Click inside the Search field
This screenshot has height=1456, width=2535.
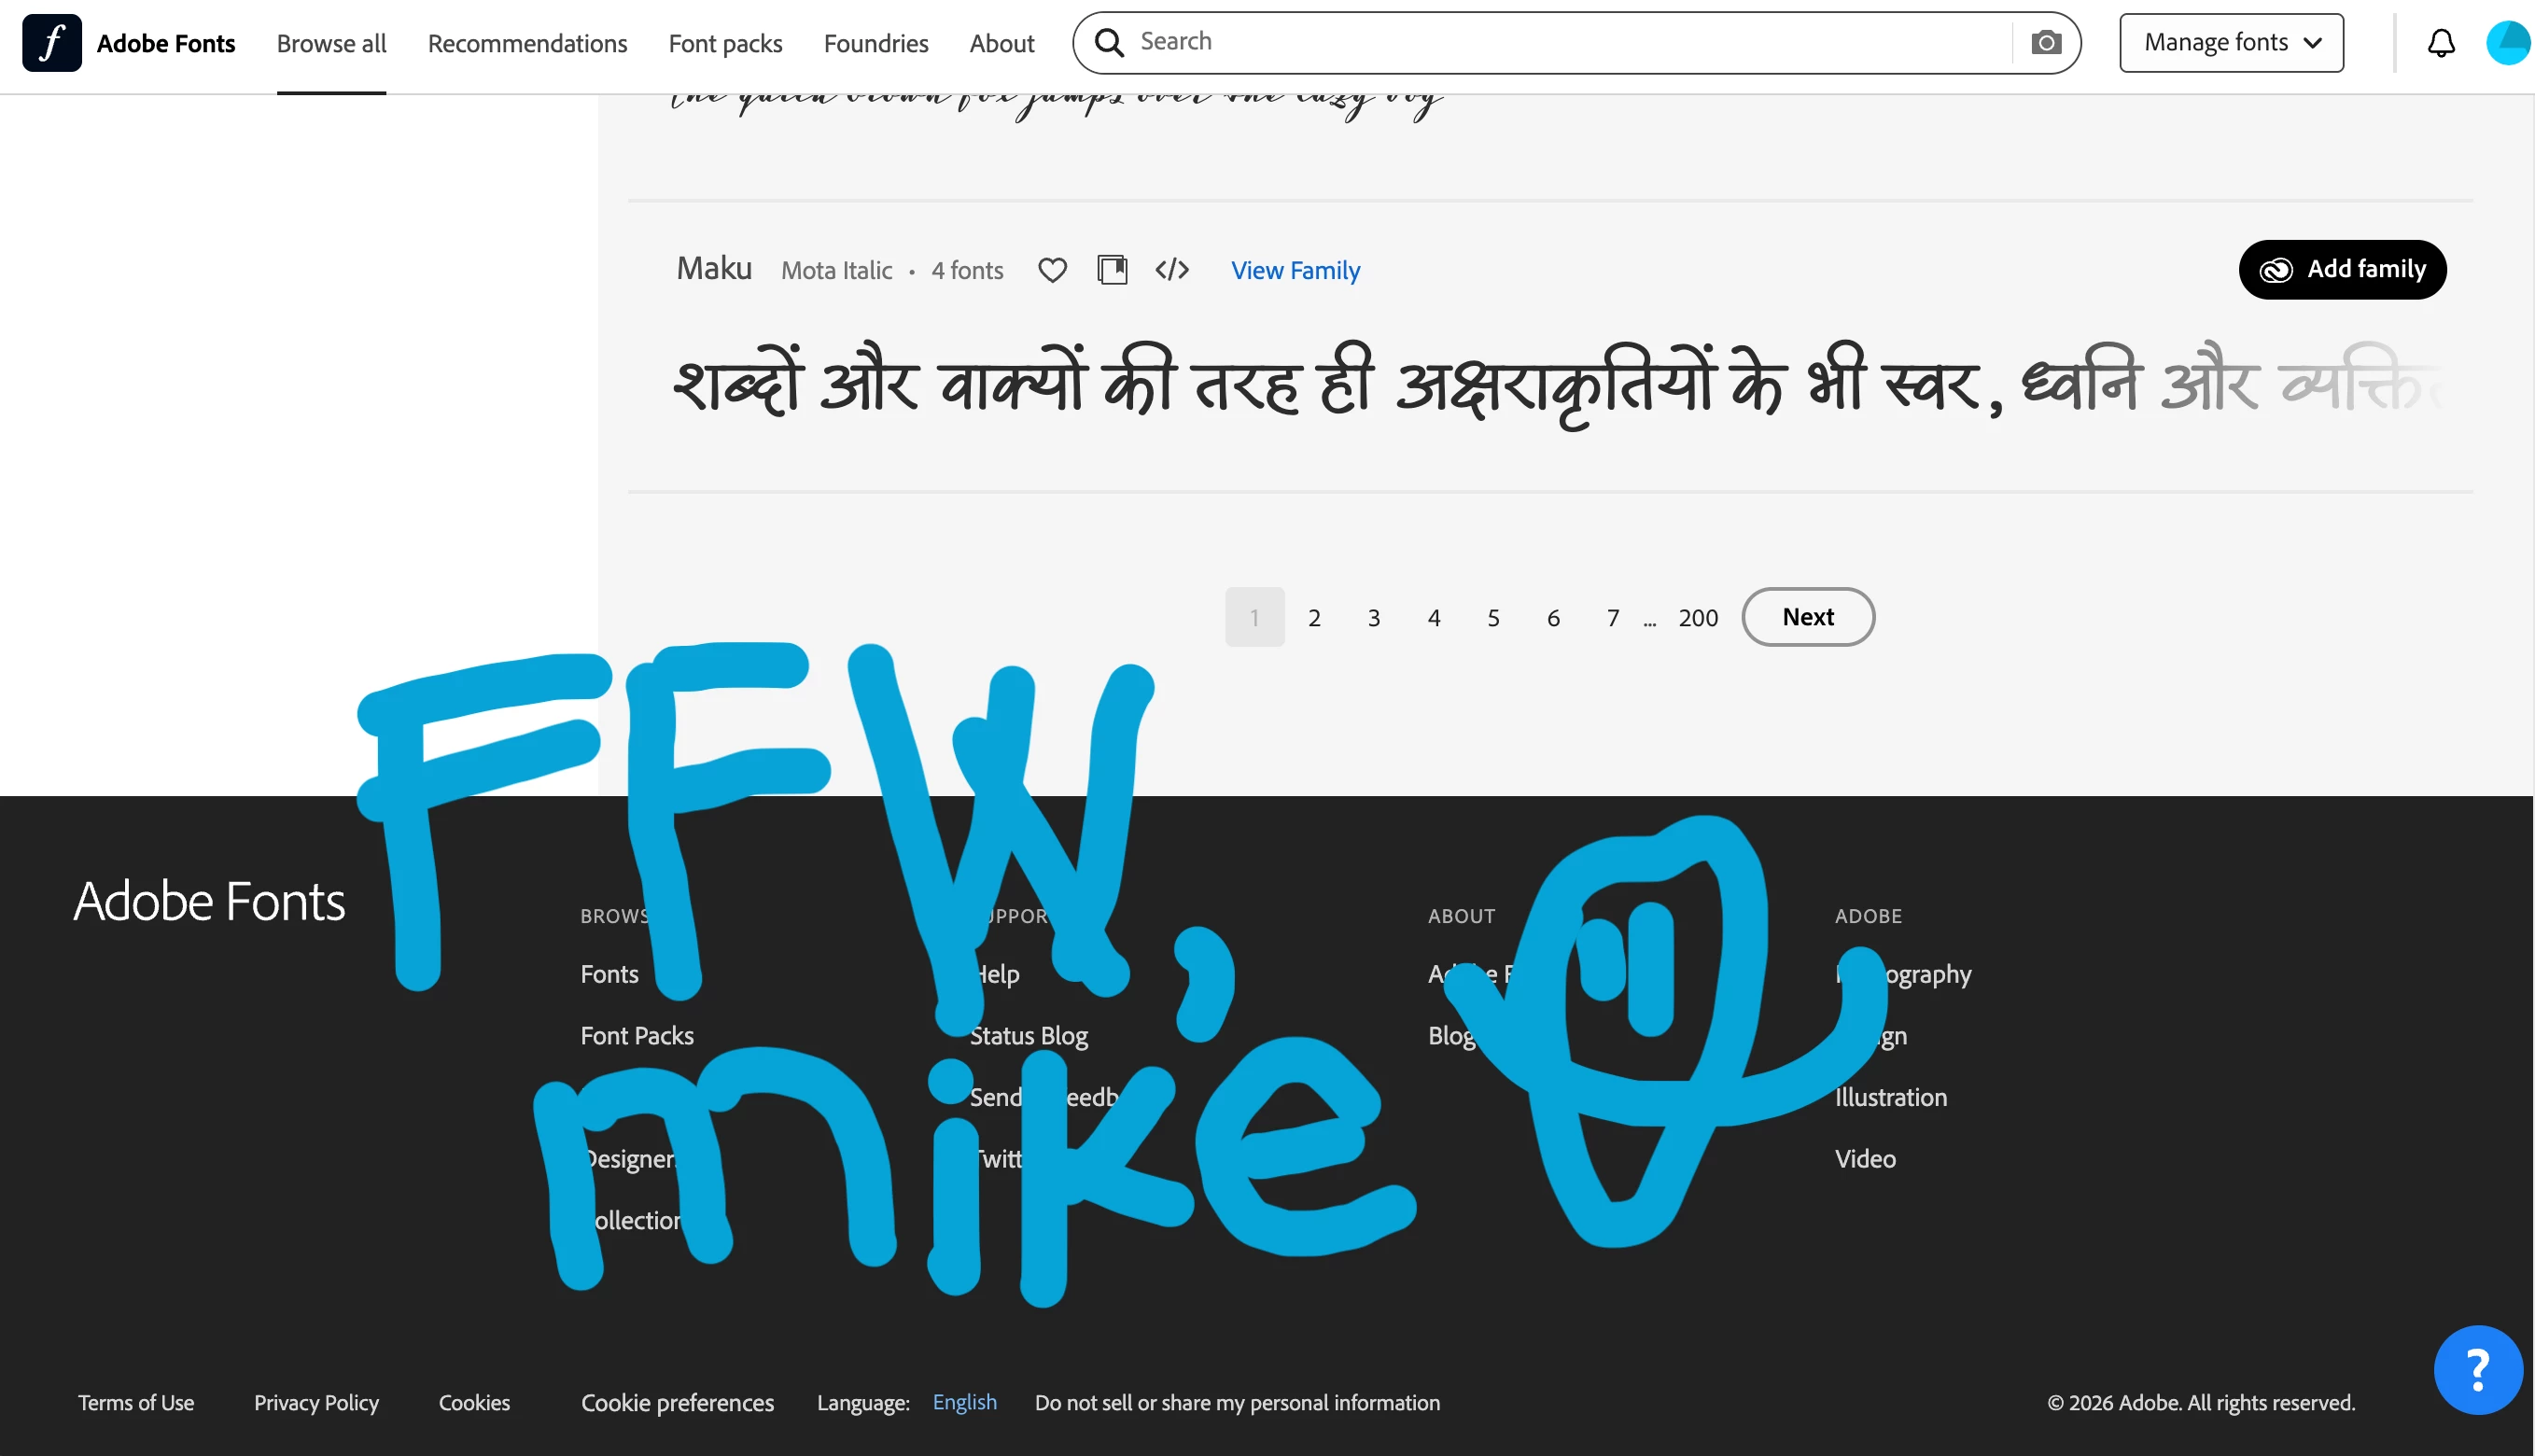tap(1560, 43)
